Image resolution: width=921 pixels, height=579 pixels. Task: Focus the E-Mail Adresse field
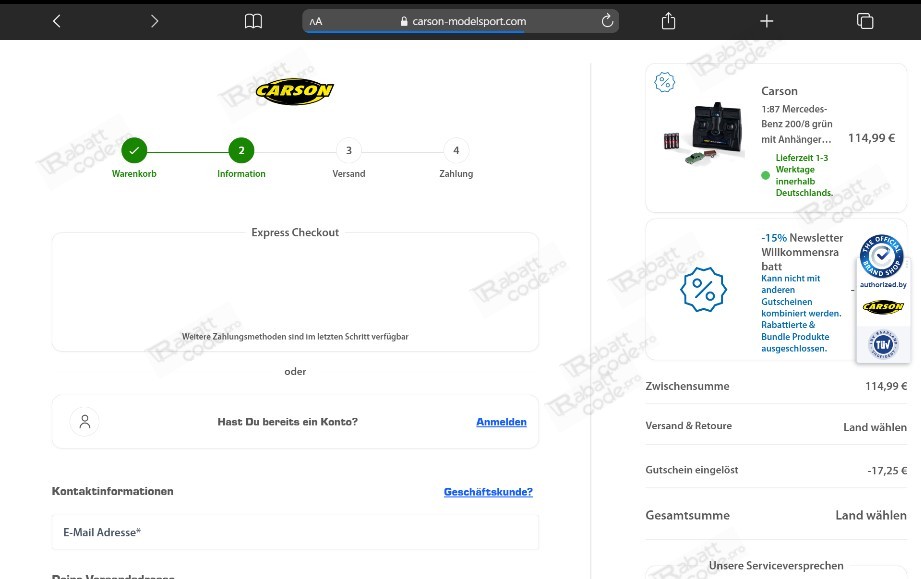coord(295,532)
